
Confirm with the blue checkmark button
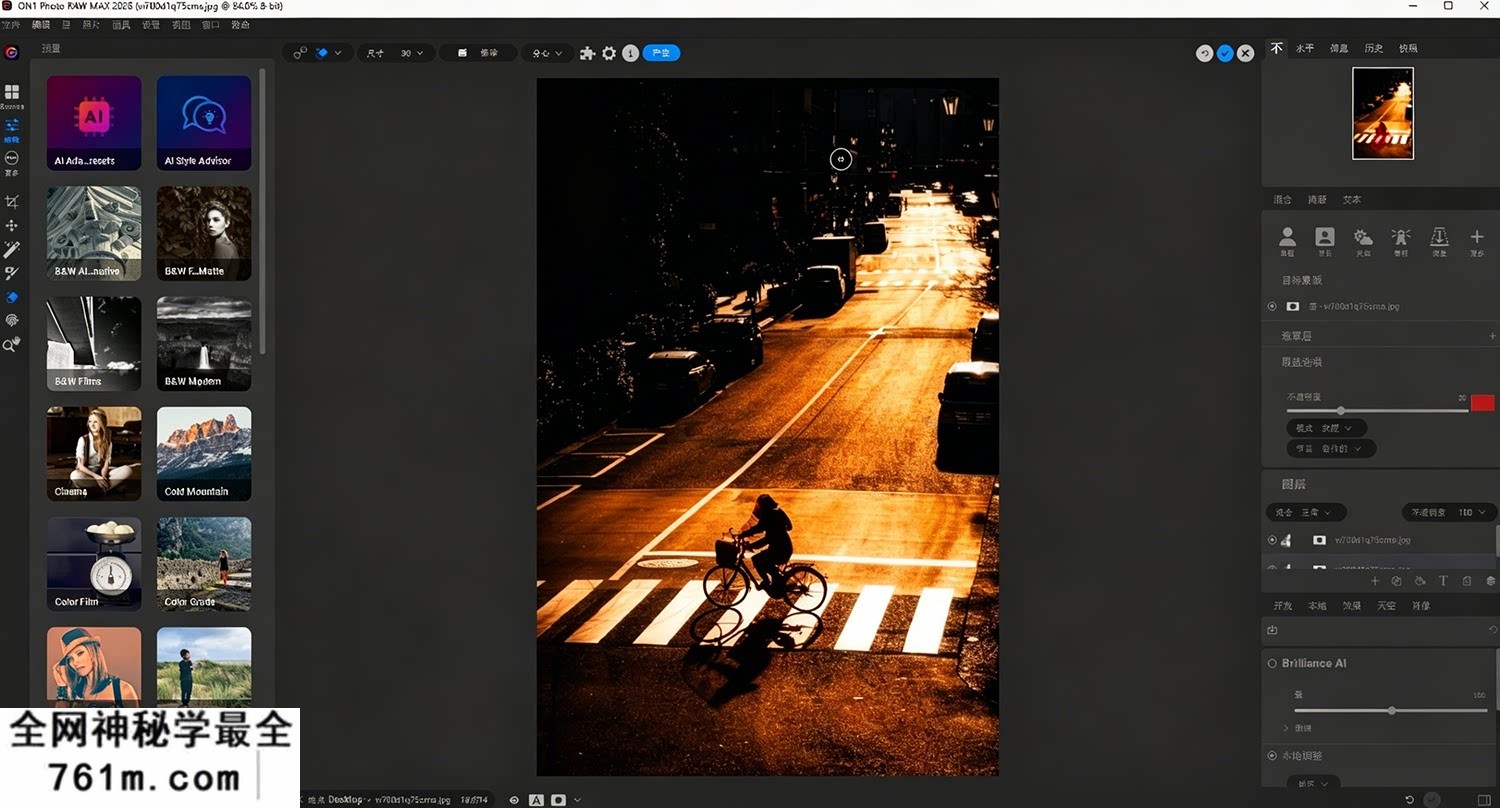[x=1225, y=53]
